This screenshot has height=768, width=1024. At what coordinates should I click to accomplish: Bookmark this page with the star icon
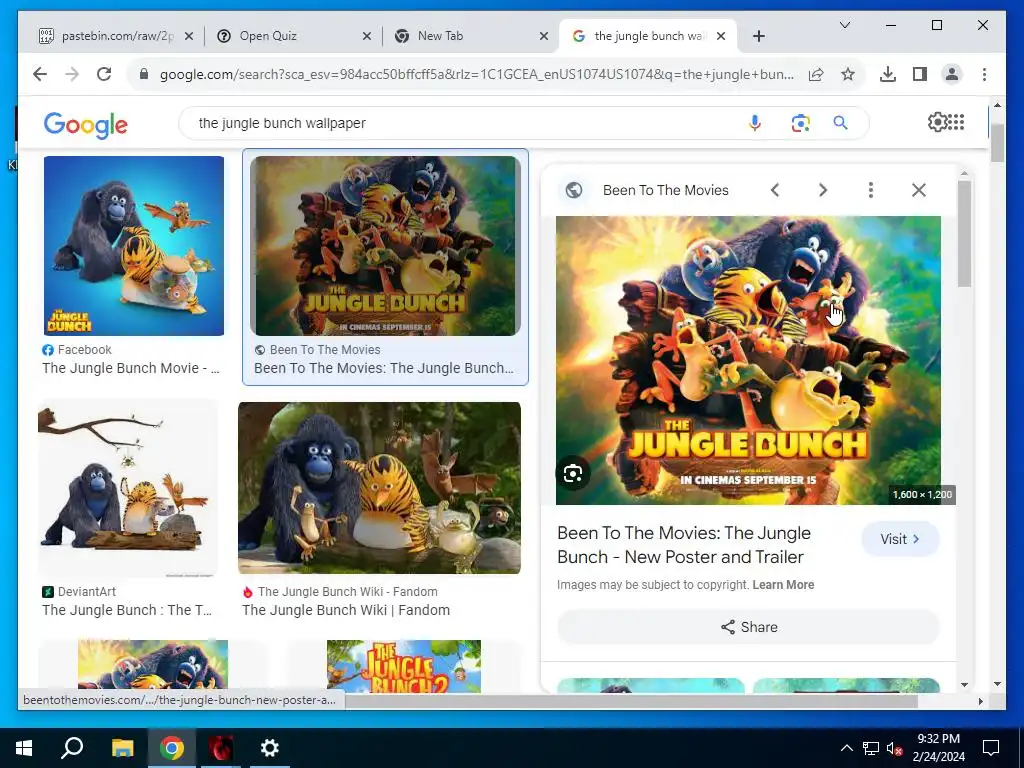848,74
